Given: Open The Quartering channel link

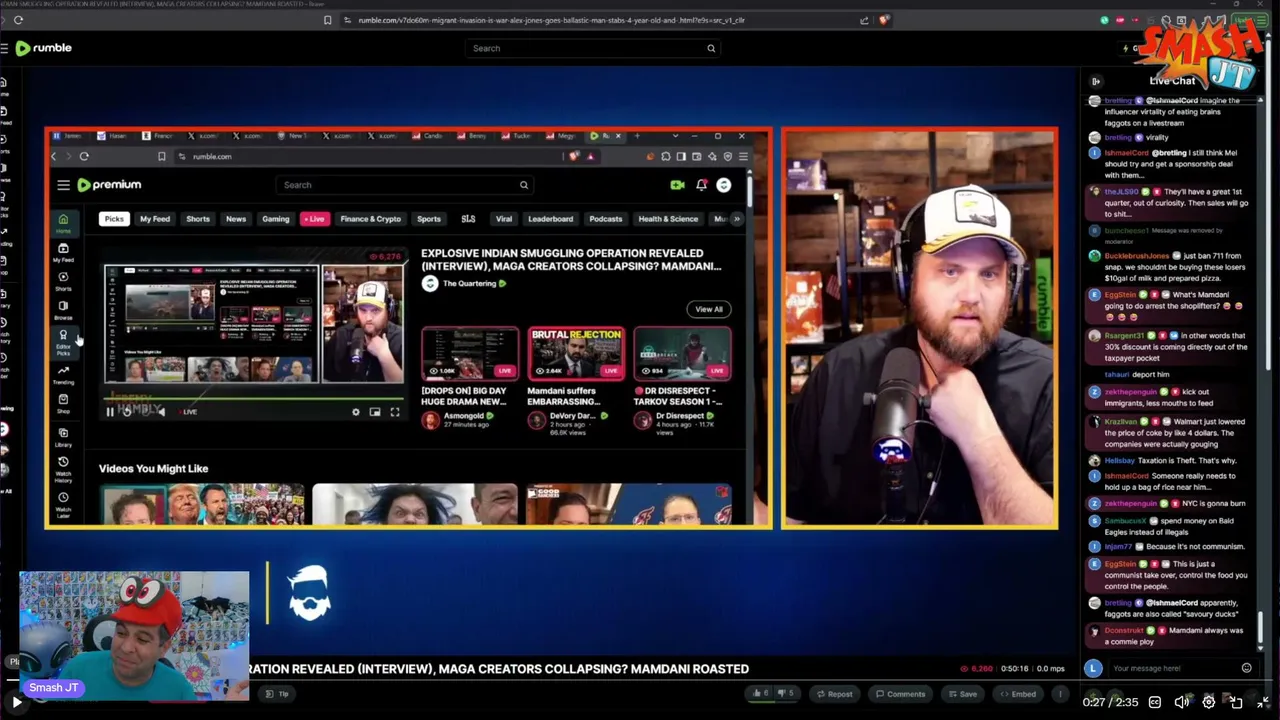Looking at the screenshot, I should point(469,284).
